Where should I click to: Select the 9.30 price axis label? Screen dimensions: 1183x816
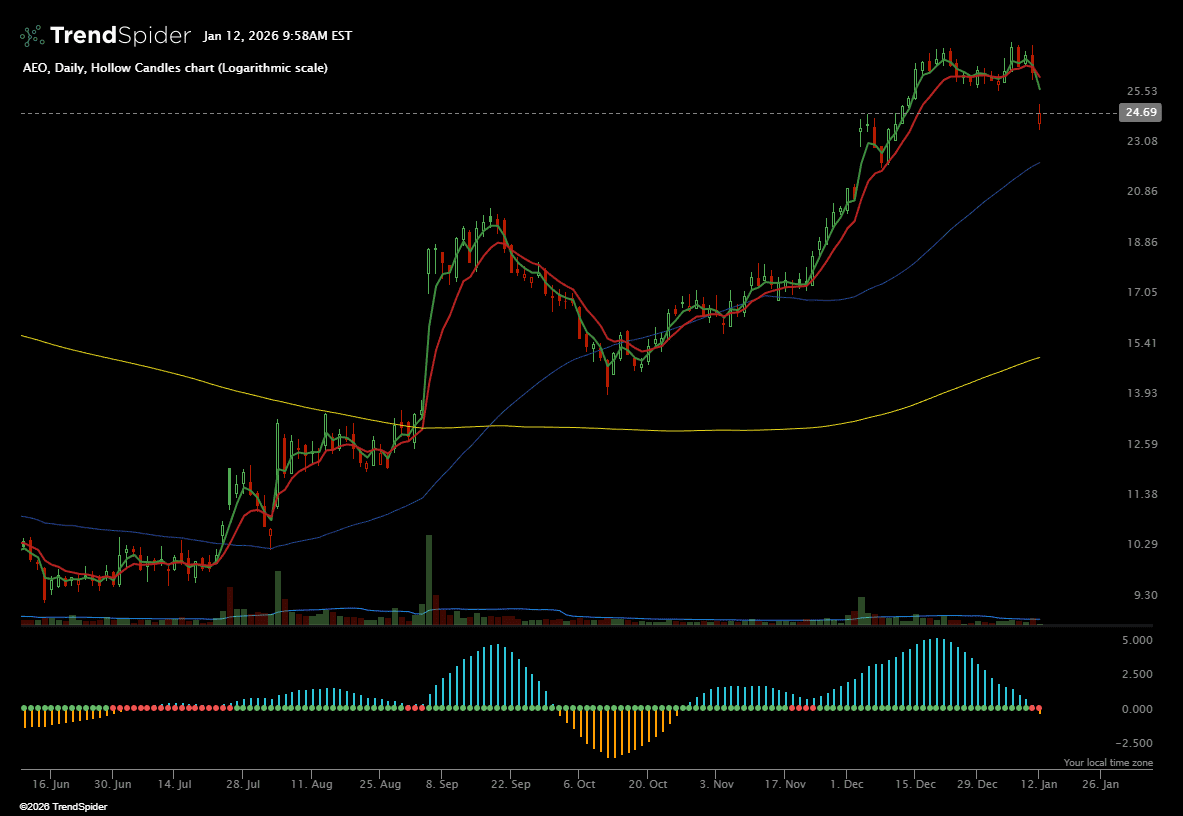[1141, 595]
